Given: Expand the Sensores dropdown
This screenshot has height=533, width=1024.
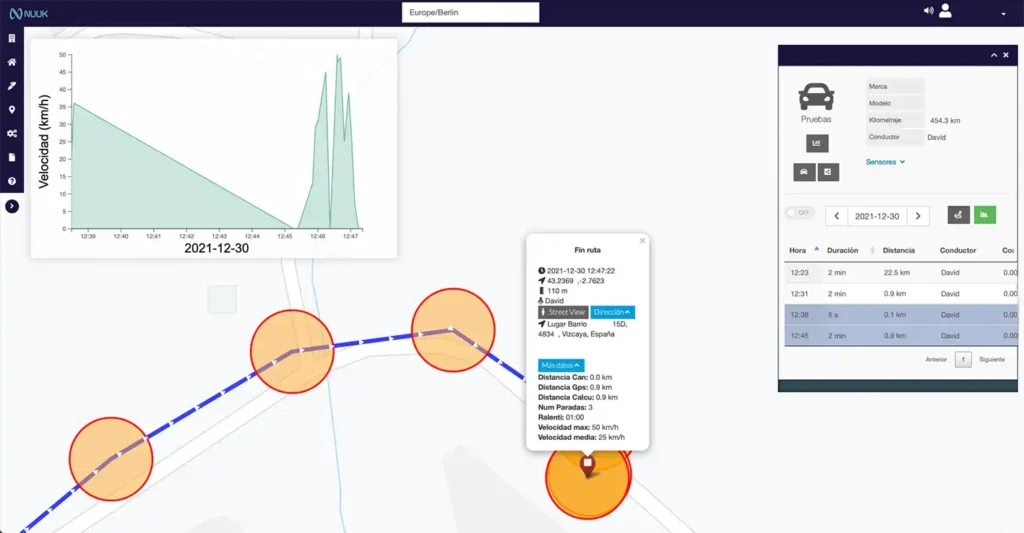Looking at the screenshot, I should point(885,161).
